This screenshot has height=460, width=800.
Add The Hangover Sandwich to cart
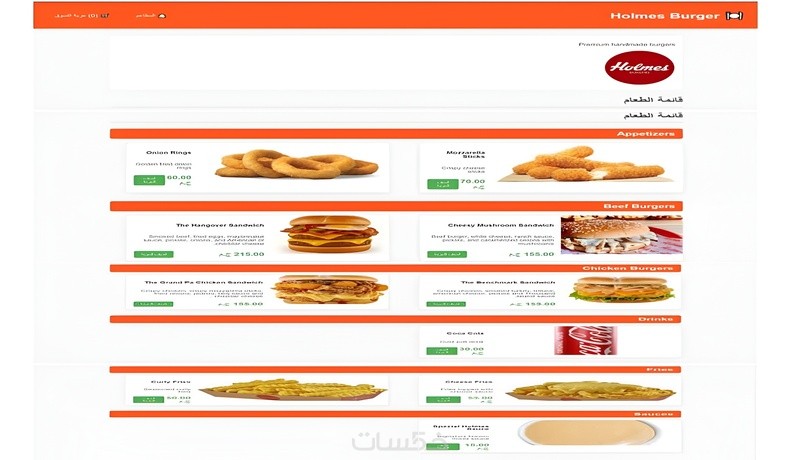[x=154, y=254]
